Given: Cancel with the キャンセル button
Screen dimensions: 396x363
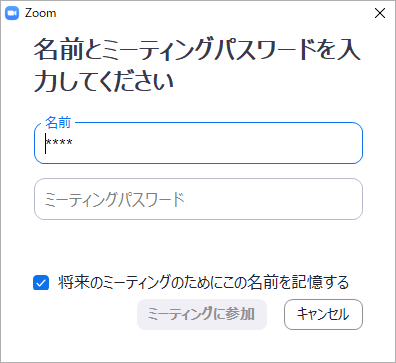Looking at the screenshot, I should coord(323,314).
